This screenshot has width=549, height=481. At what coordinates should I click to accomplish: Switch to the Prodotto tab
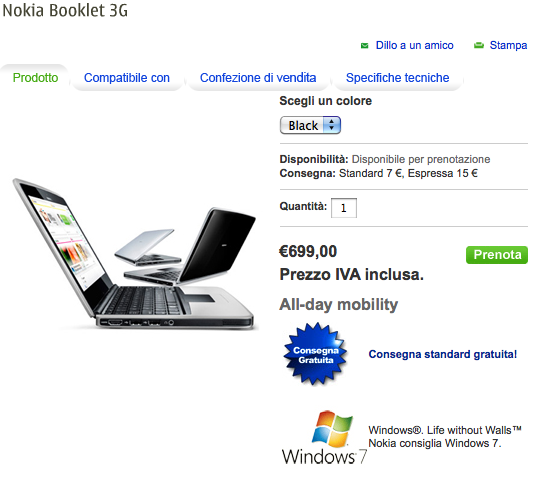[35, 78]
